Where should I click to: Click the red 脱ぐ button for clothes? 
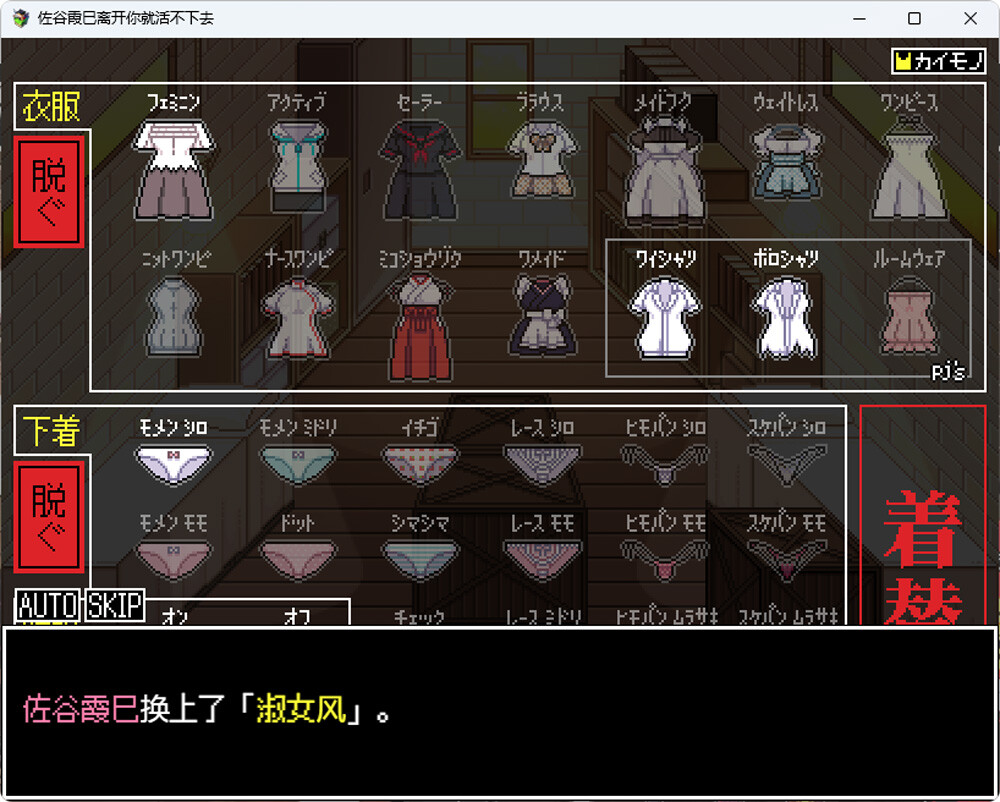pos(49,192)
